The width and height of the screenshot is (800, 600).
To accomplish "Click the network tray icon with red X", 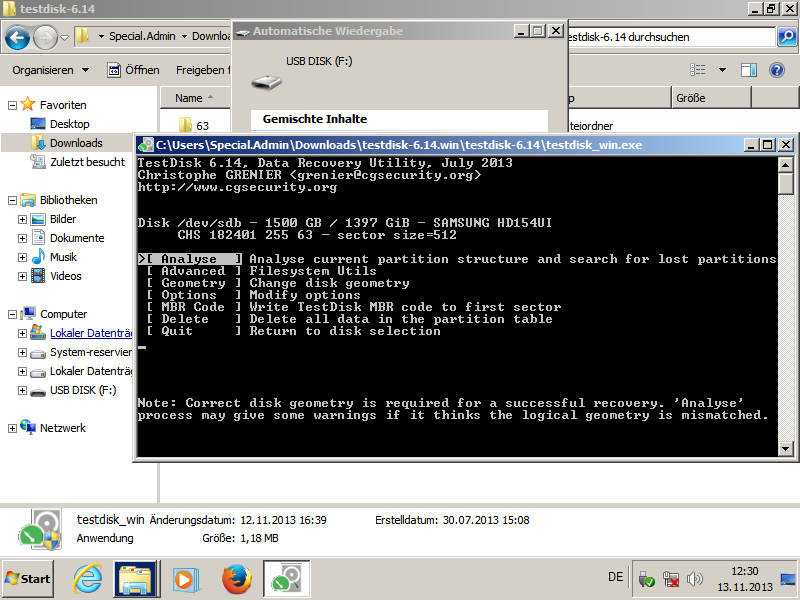I will click(x=670, y=579).
